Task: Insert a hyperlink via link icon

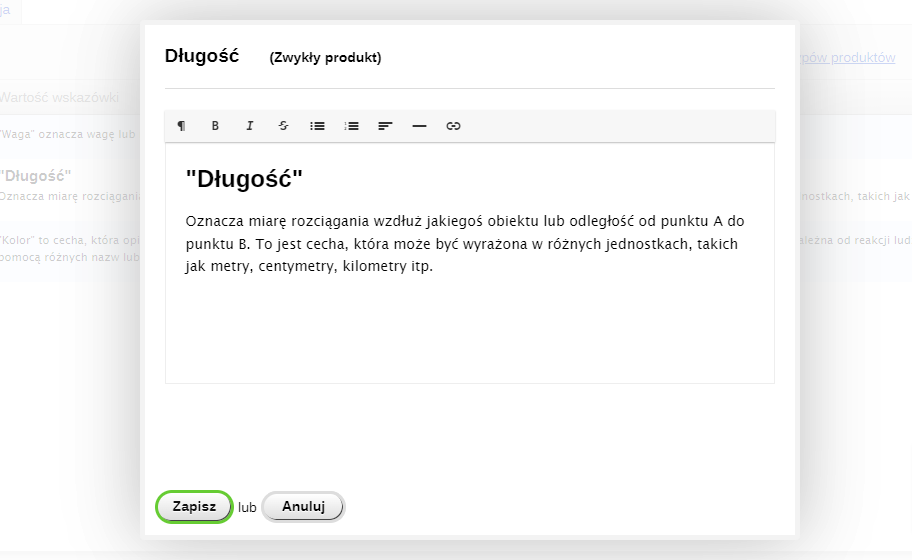Action: coord(453,126)
